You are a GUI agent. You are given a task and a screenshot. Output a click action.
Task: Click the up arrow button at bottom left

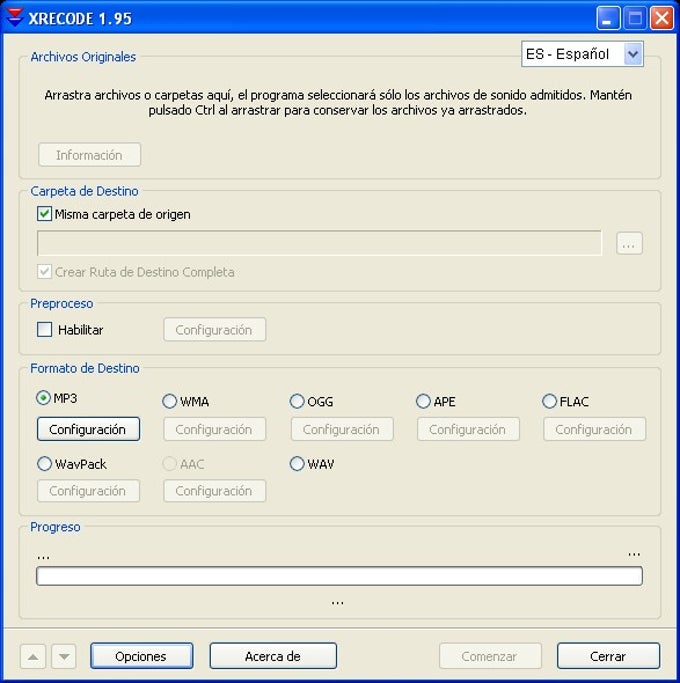tap(33, 656)
